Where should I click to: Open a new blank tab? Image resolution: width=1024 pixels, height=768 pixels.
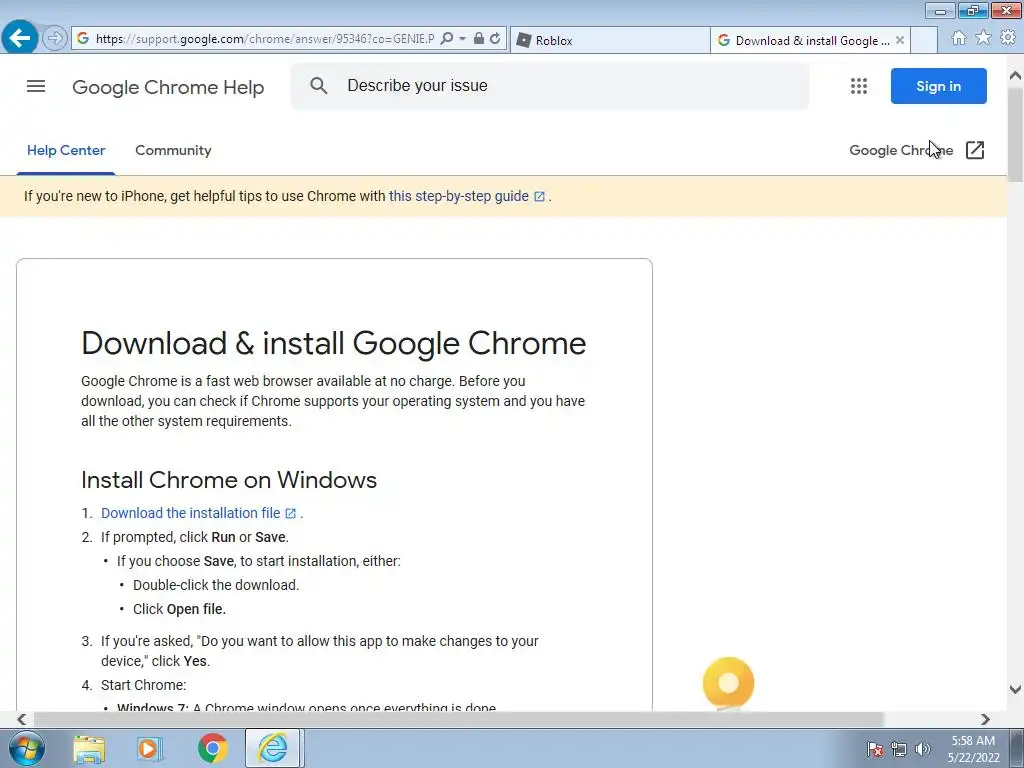pyautogui.click(x=924, y=40)
